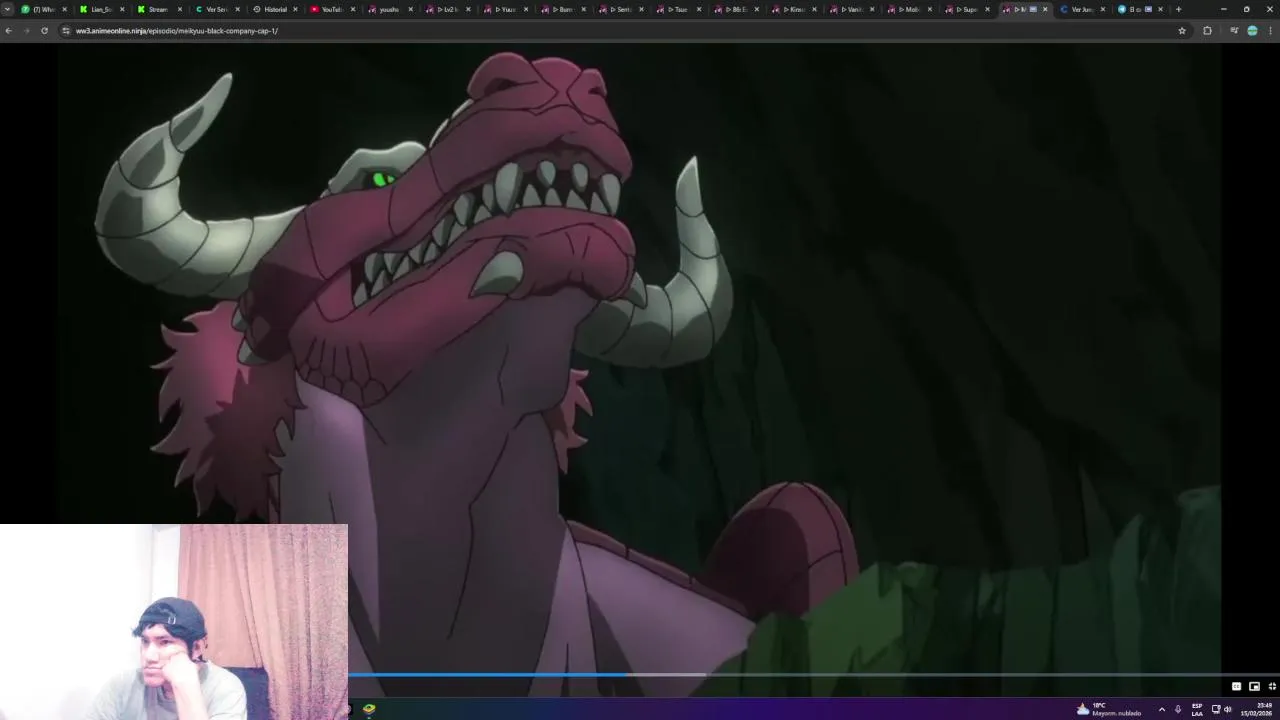
Task: Go back with the browser back arrow
Action: [8, 31]
